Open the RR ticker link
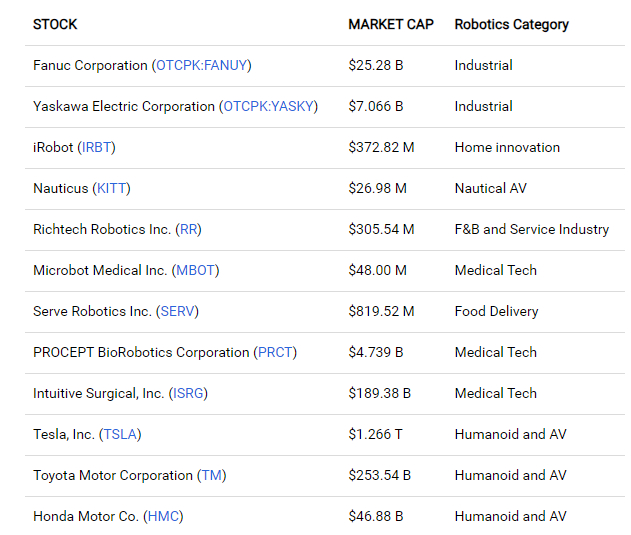Viewport: 631px width, 535px height. click(189, 229)
